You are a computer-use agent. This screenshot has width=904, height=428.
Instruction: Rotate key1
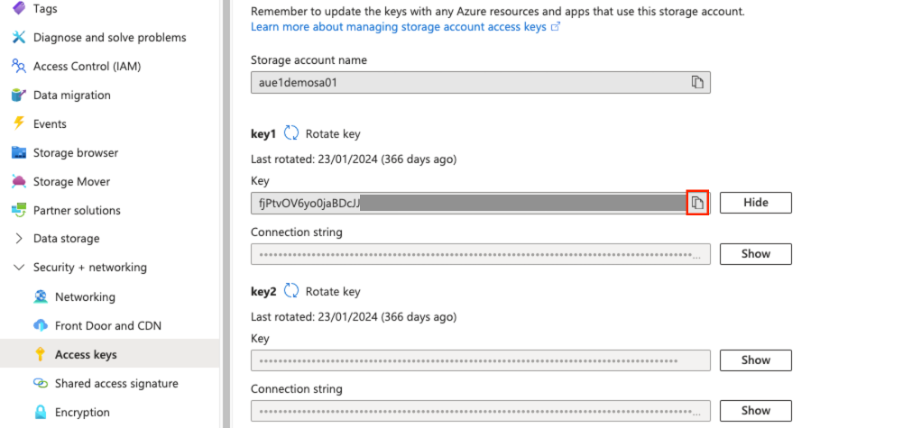pyautogui.click(x=333, y=134)
